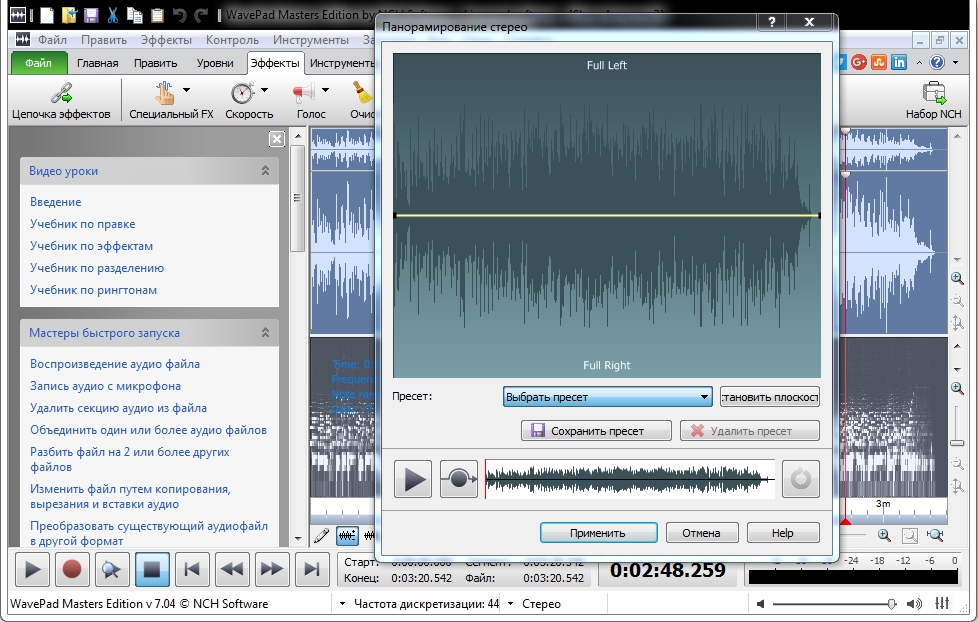The image size is (978, 622).
Task: Click the Скорость stopwatch icon
Action: point(242,94)
